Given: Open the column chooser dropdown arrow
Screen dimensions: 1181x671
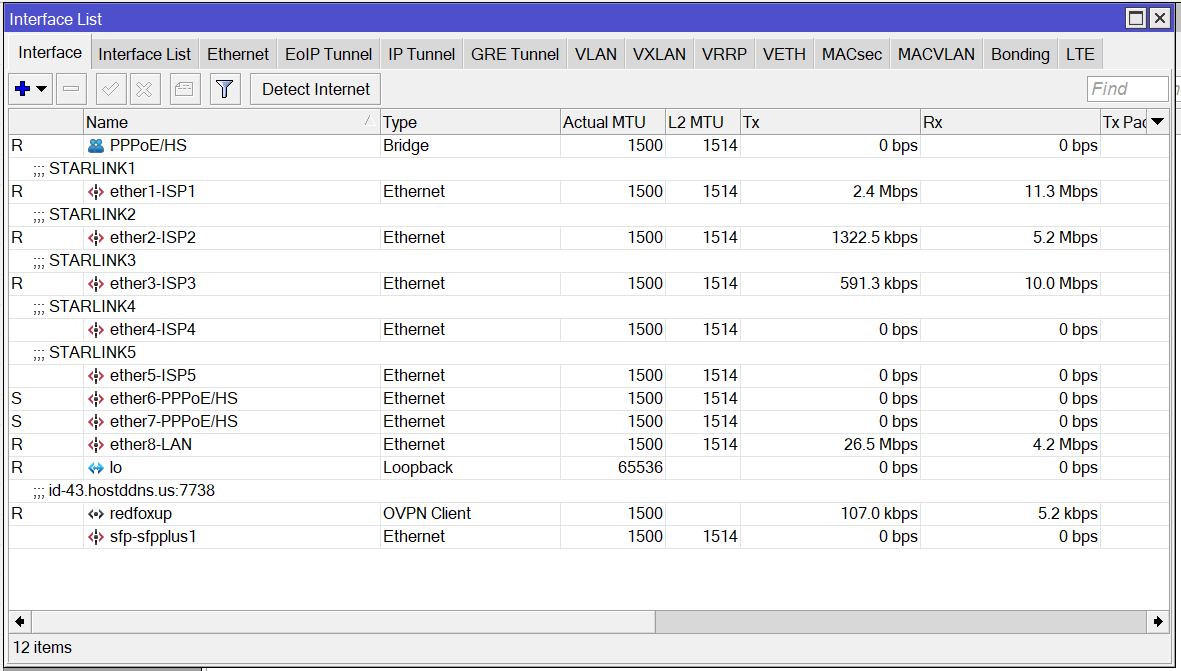Looking at the screenshot, I should [1158, 121].
